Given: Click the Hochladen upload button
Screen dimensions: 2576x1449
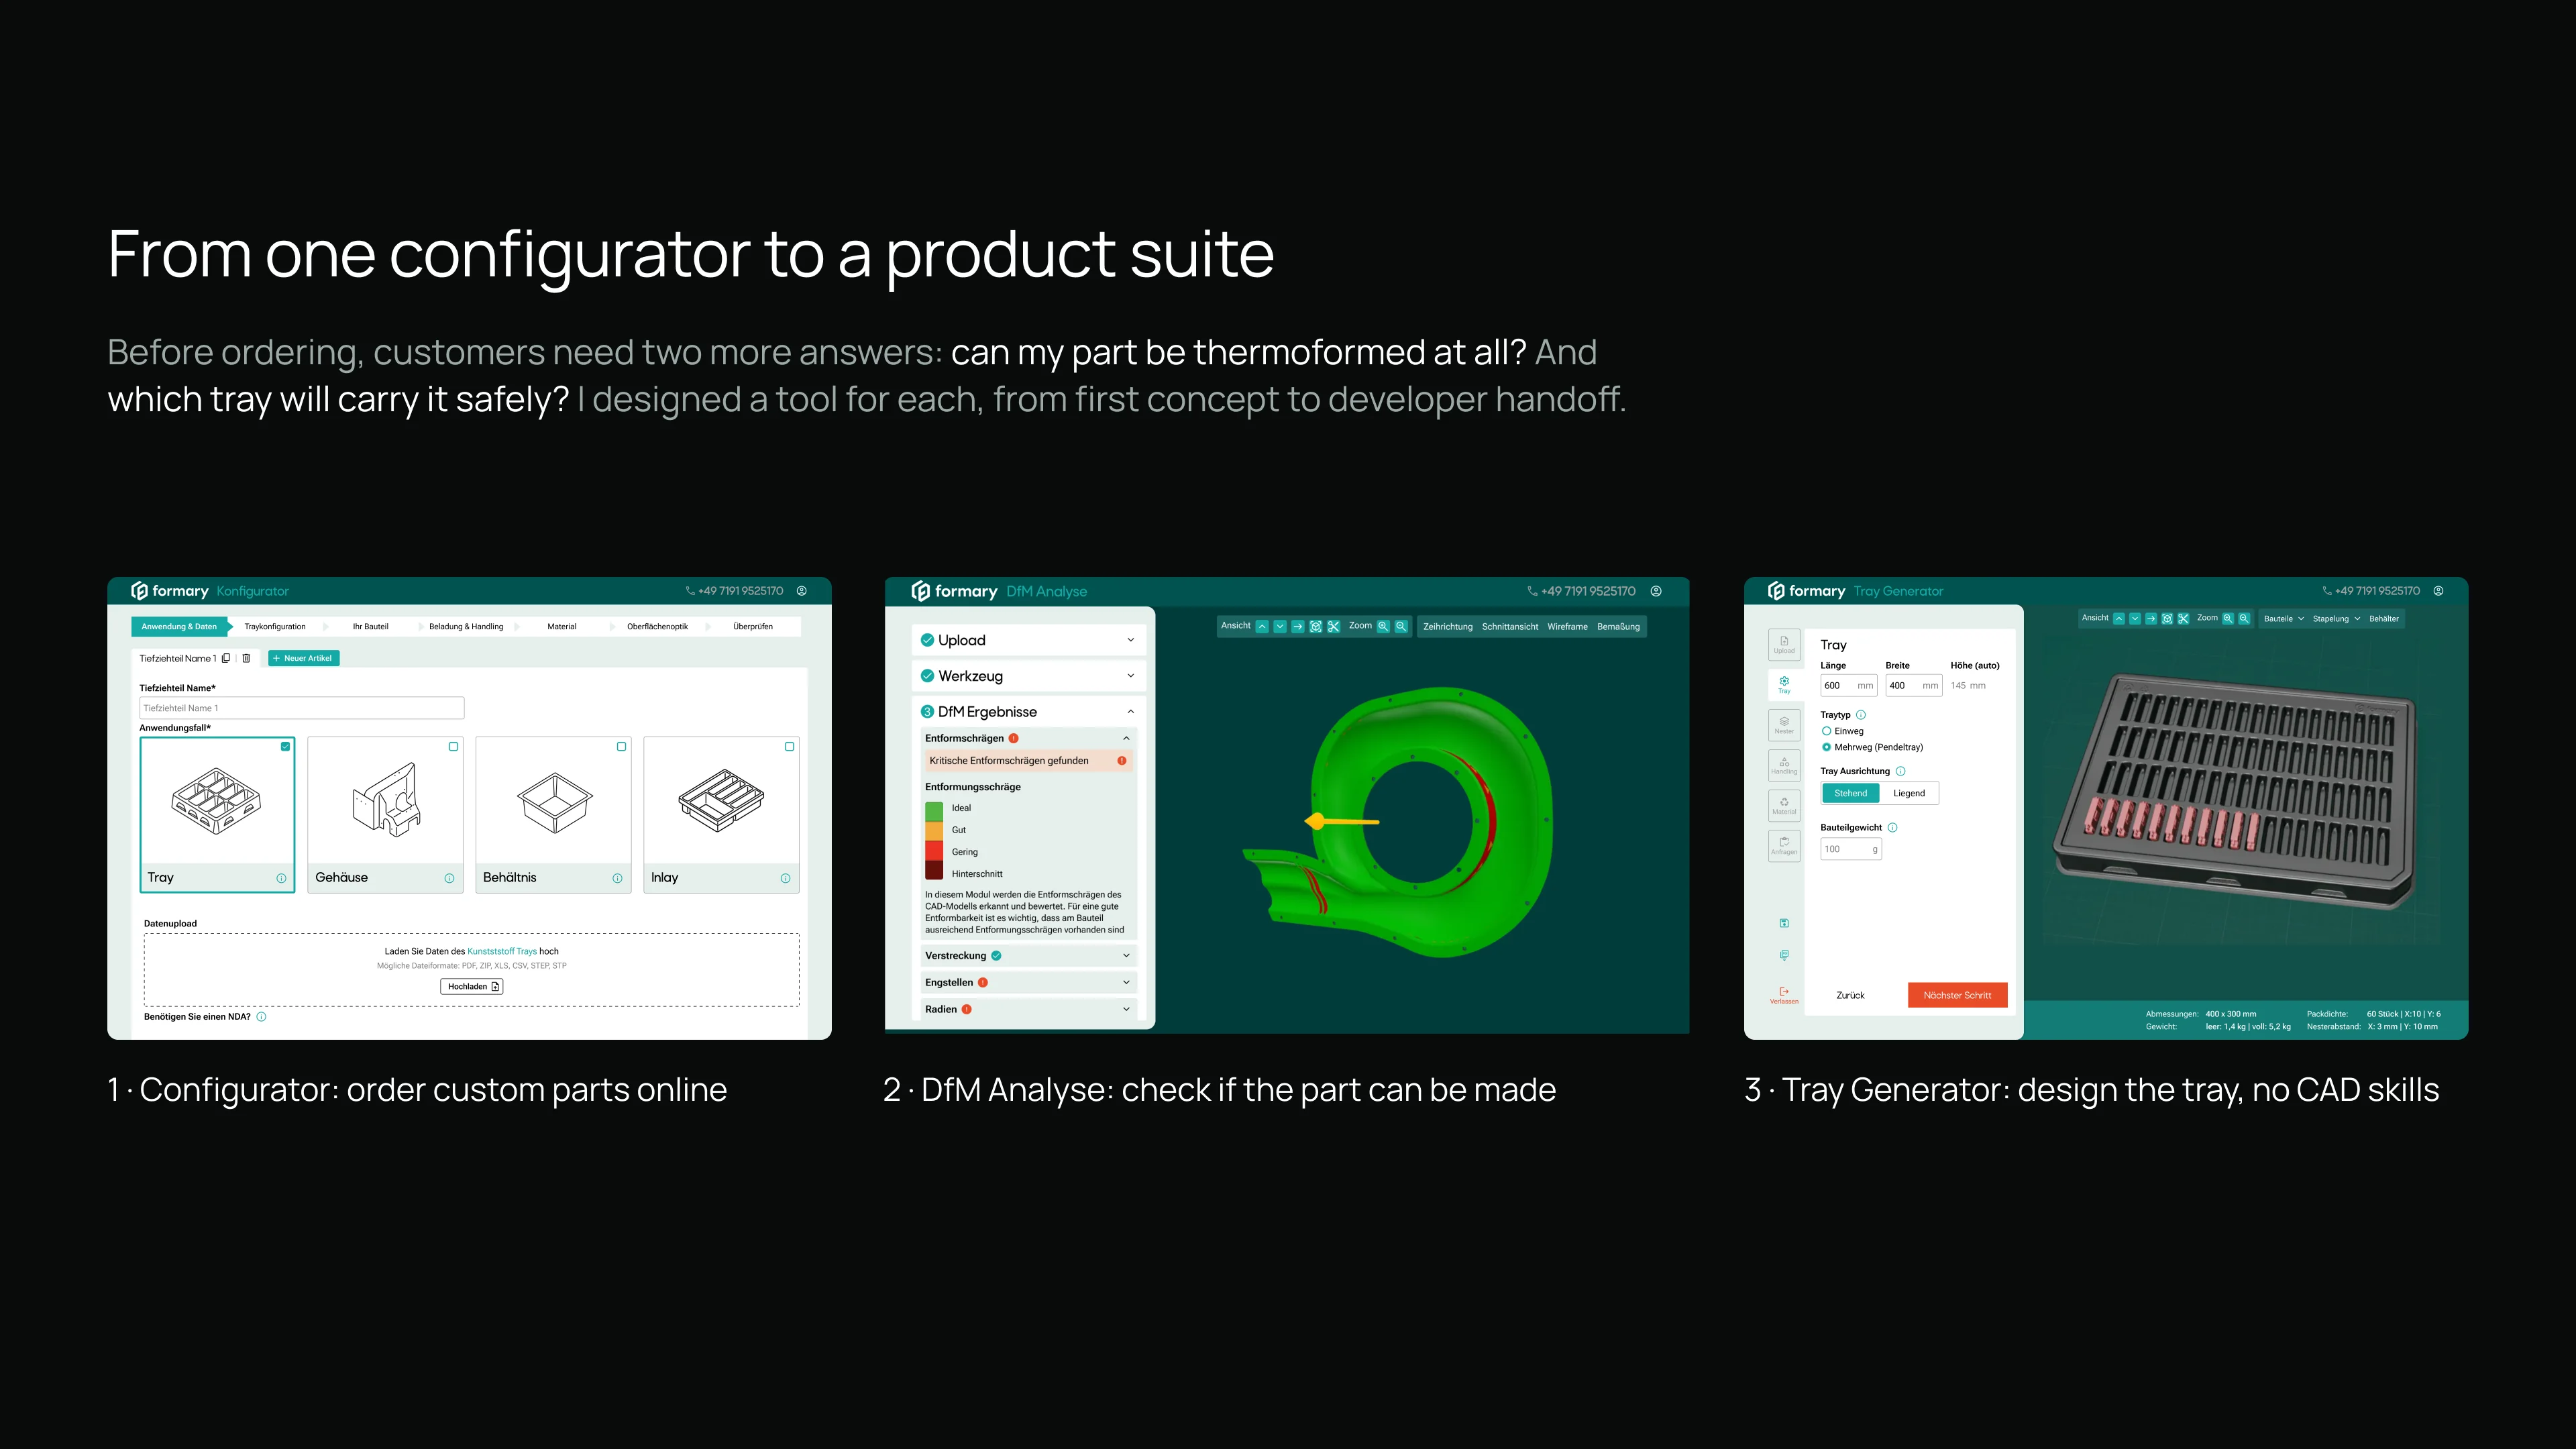Looking at the screenshot, I should click(x=472, y=987).
